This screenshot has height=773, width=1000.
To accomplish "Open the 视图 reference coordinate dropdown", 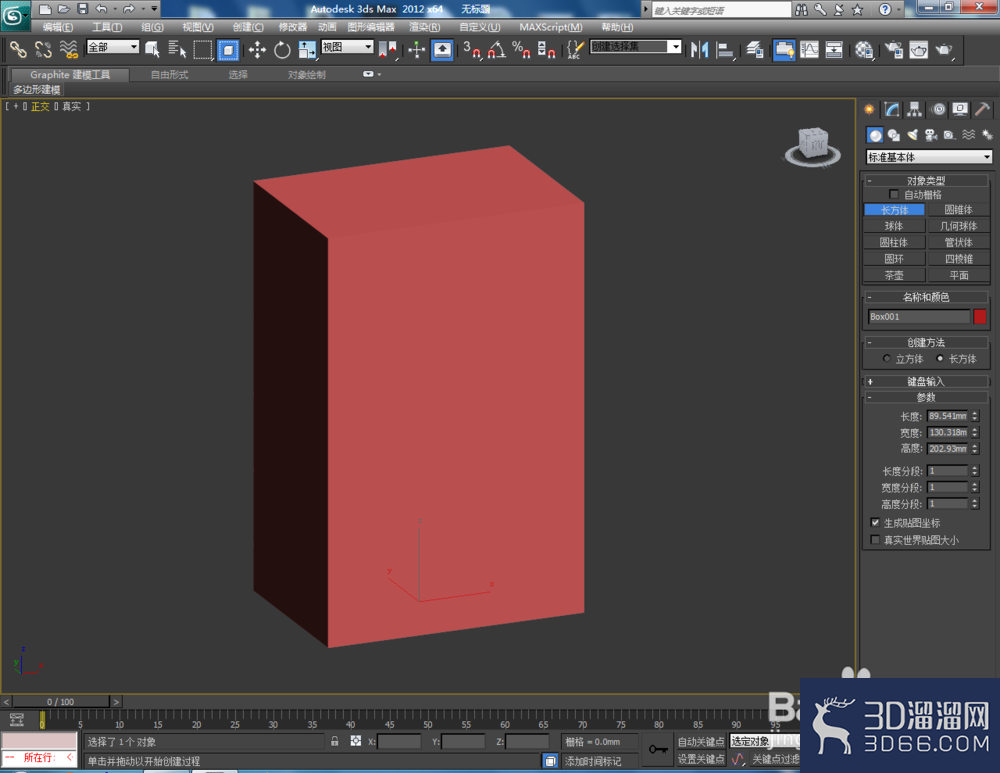I will [347, 47].
